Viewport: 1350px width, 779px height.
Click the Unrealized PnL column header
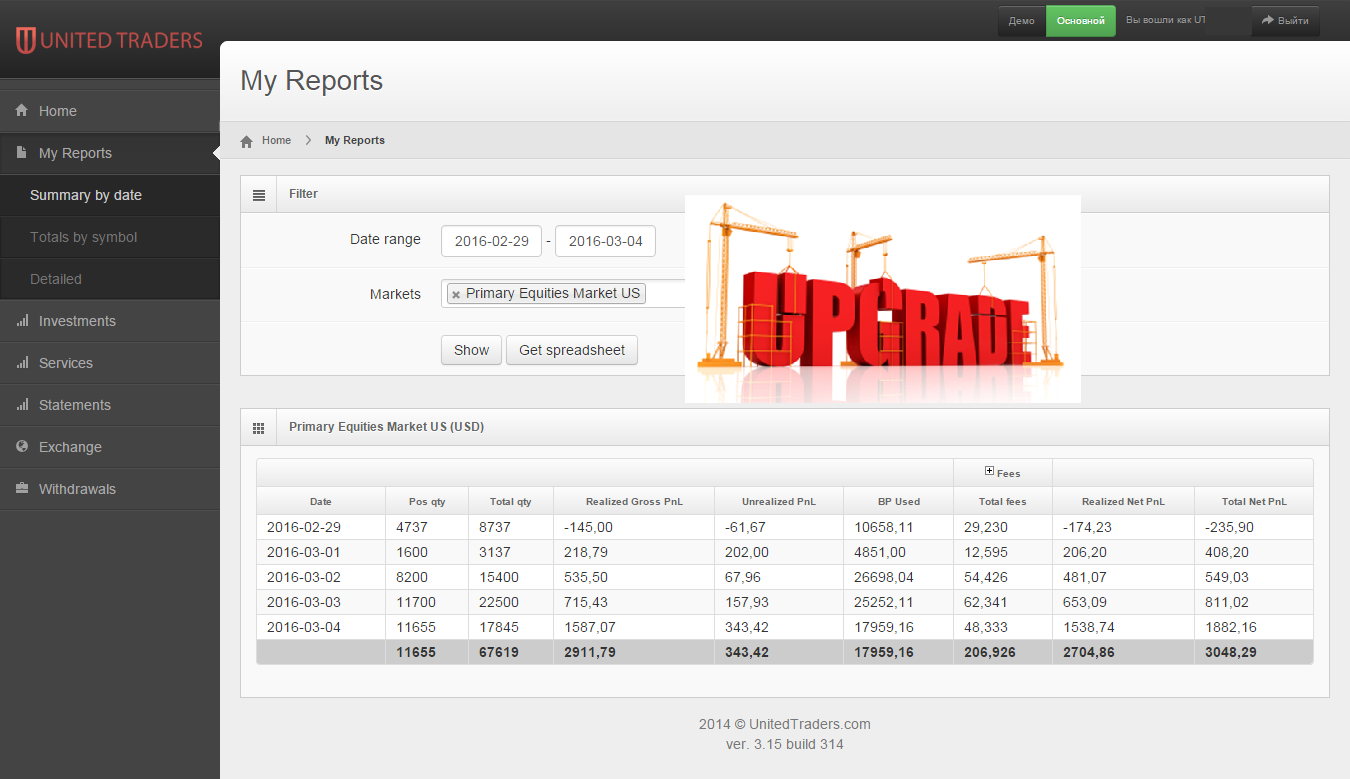779,501
